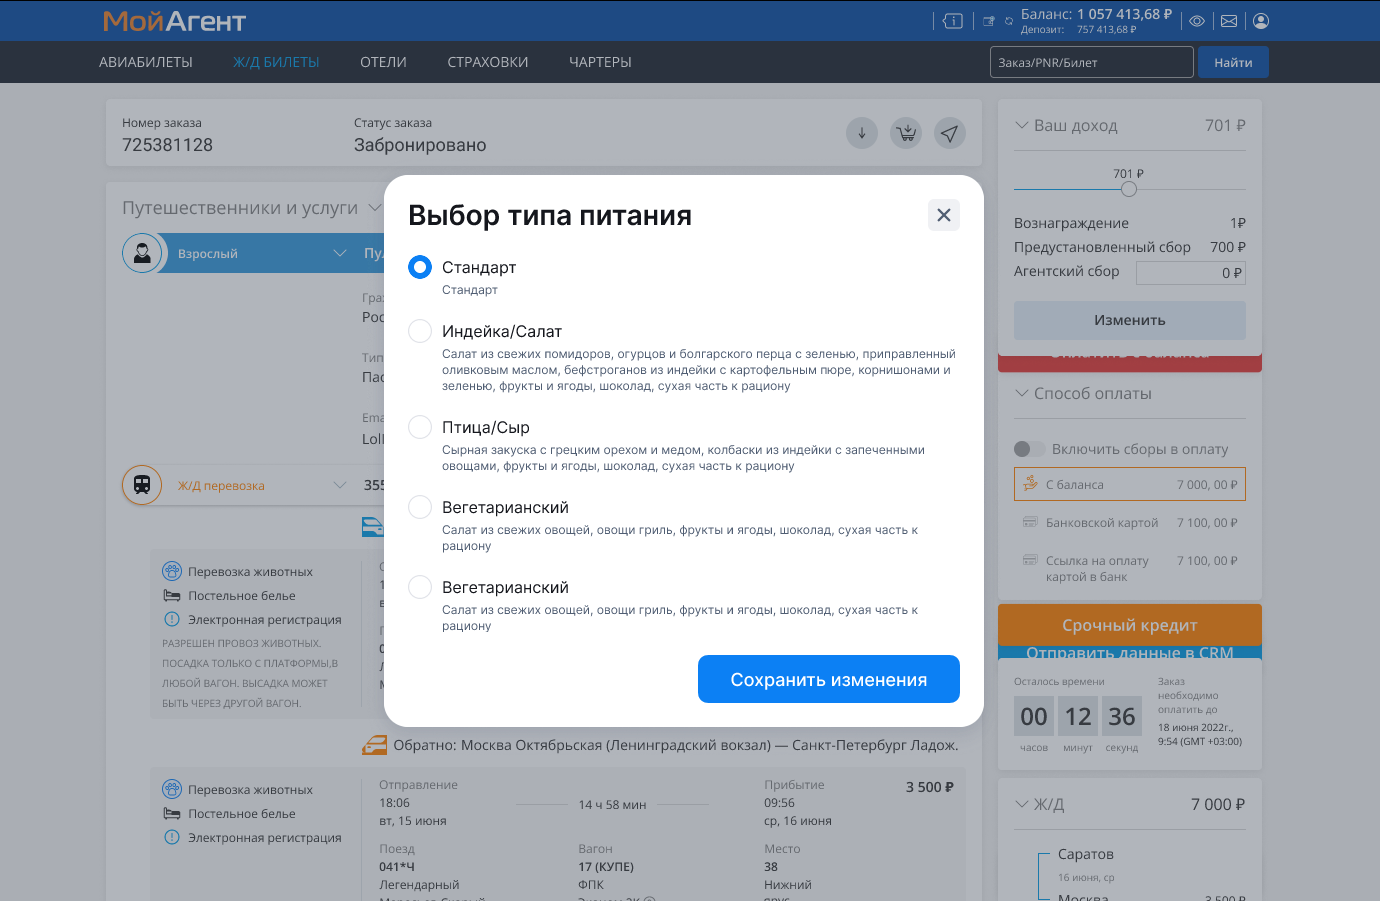Choose the Птица/Сыр meal option

(420, 427)
